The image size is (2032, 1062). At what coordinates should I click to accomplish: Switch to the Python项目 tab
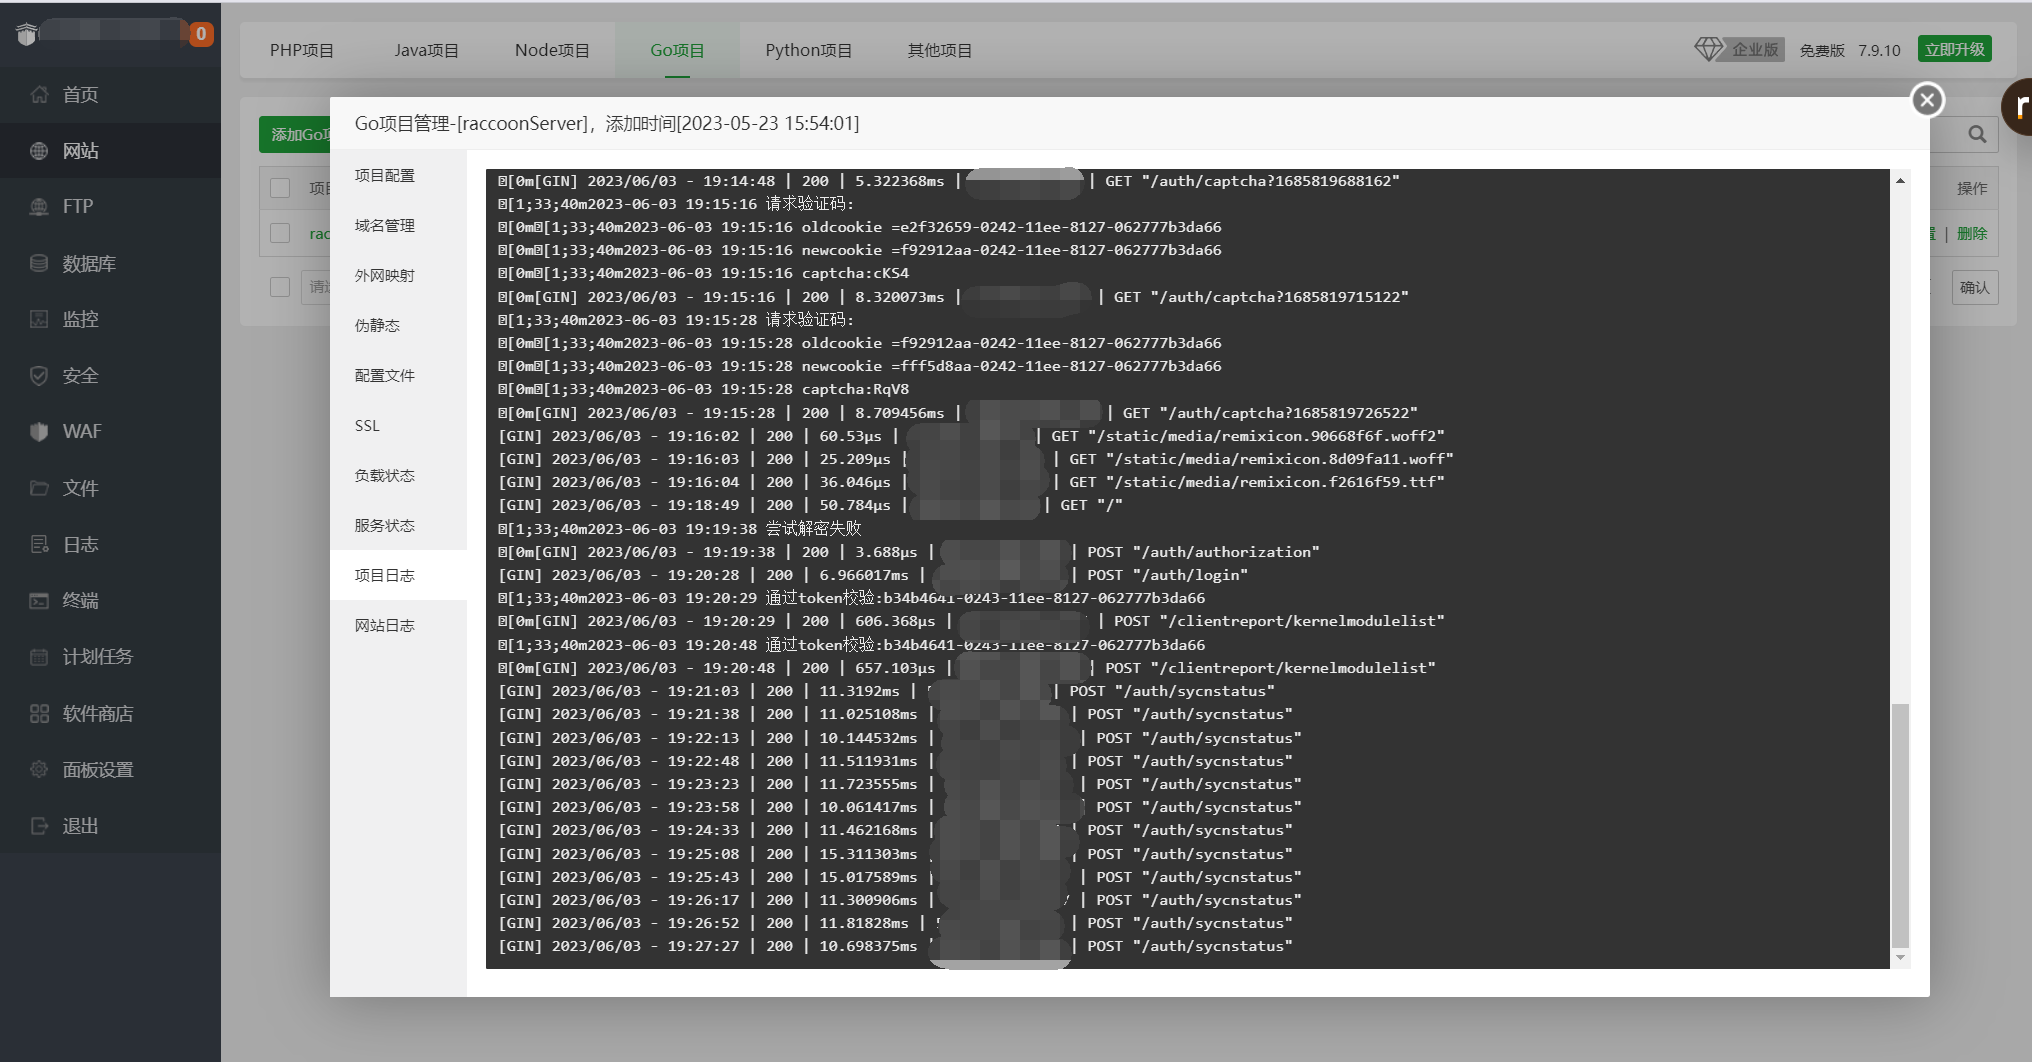pos(808,50)
